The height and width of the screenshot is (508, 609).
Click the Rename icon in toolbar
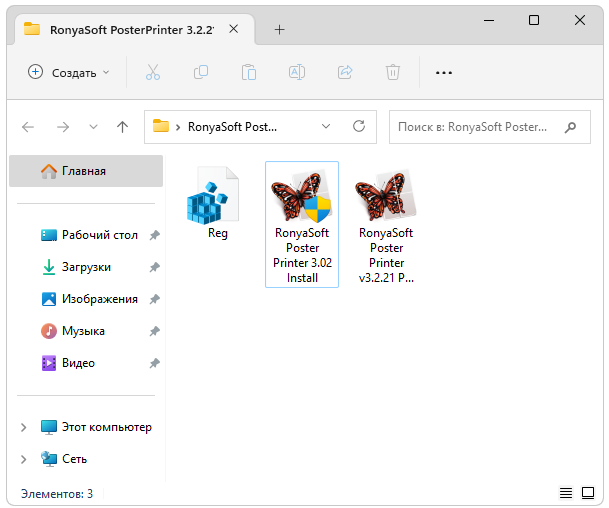click(297, 72)
